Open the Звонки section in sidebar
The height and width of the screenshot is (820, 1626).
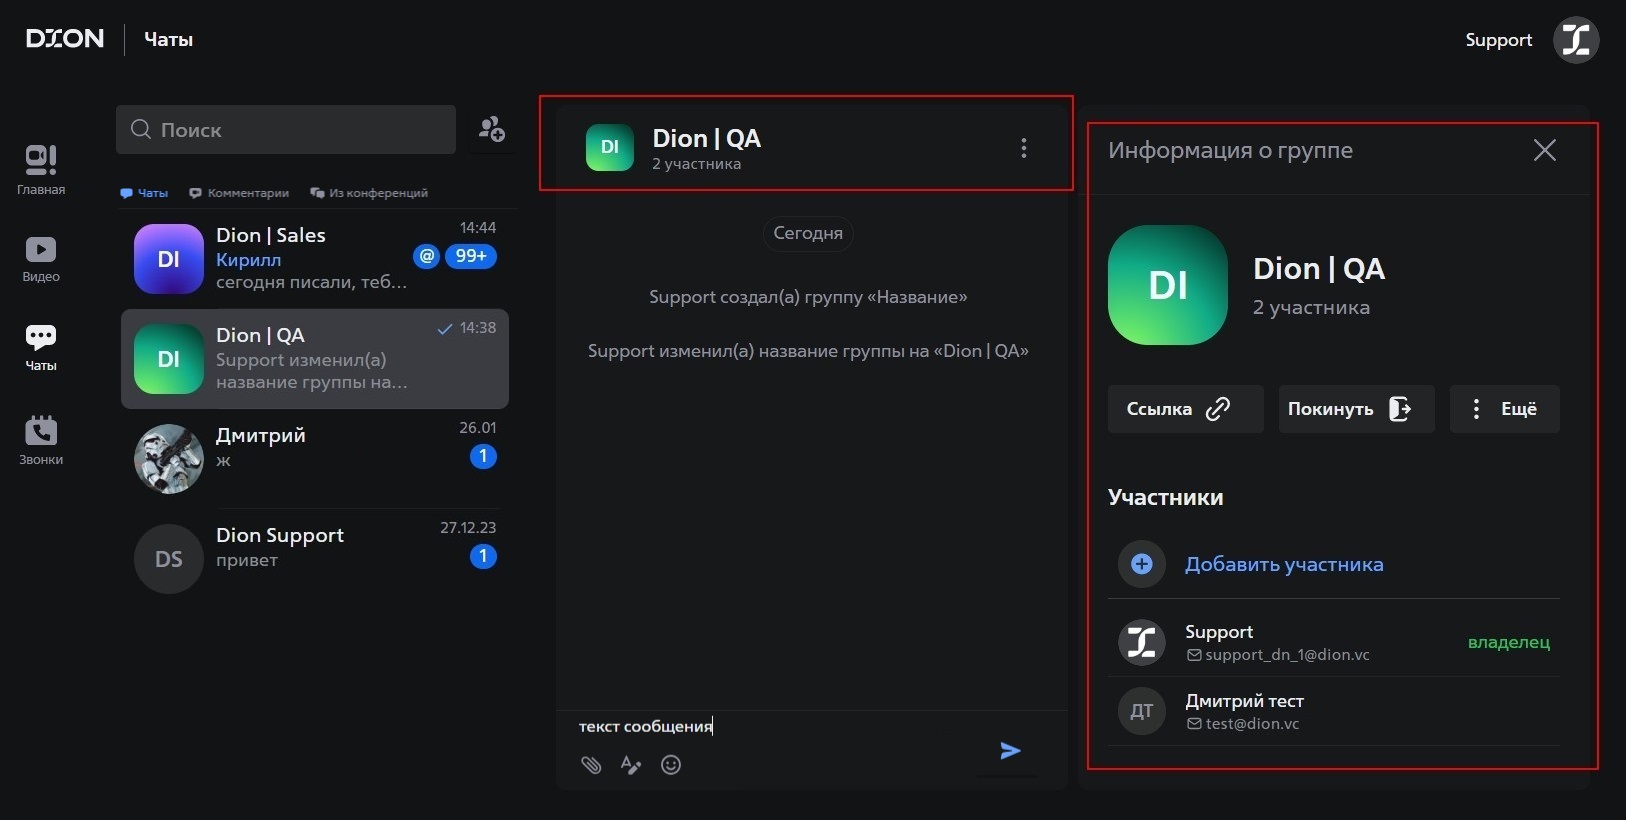(x=41, y=440)
